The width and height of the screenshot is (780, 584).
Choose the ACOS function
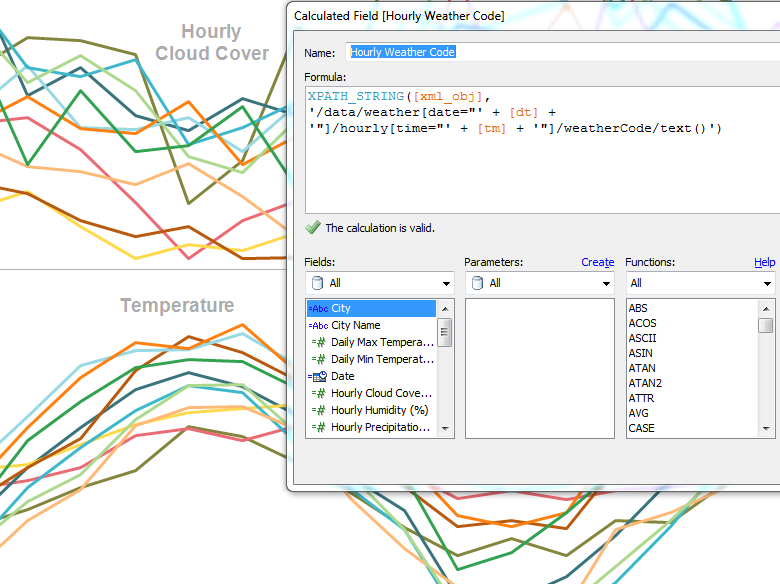pyautogui.click(x=642, y=323)
